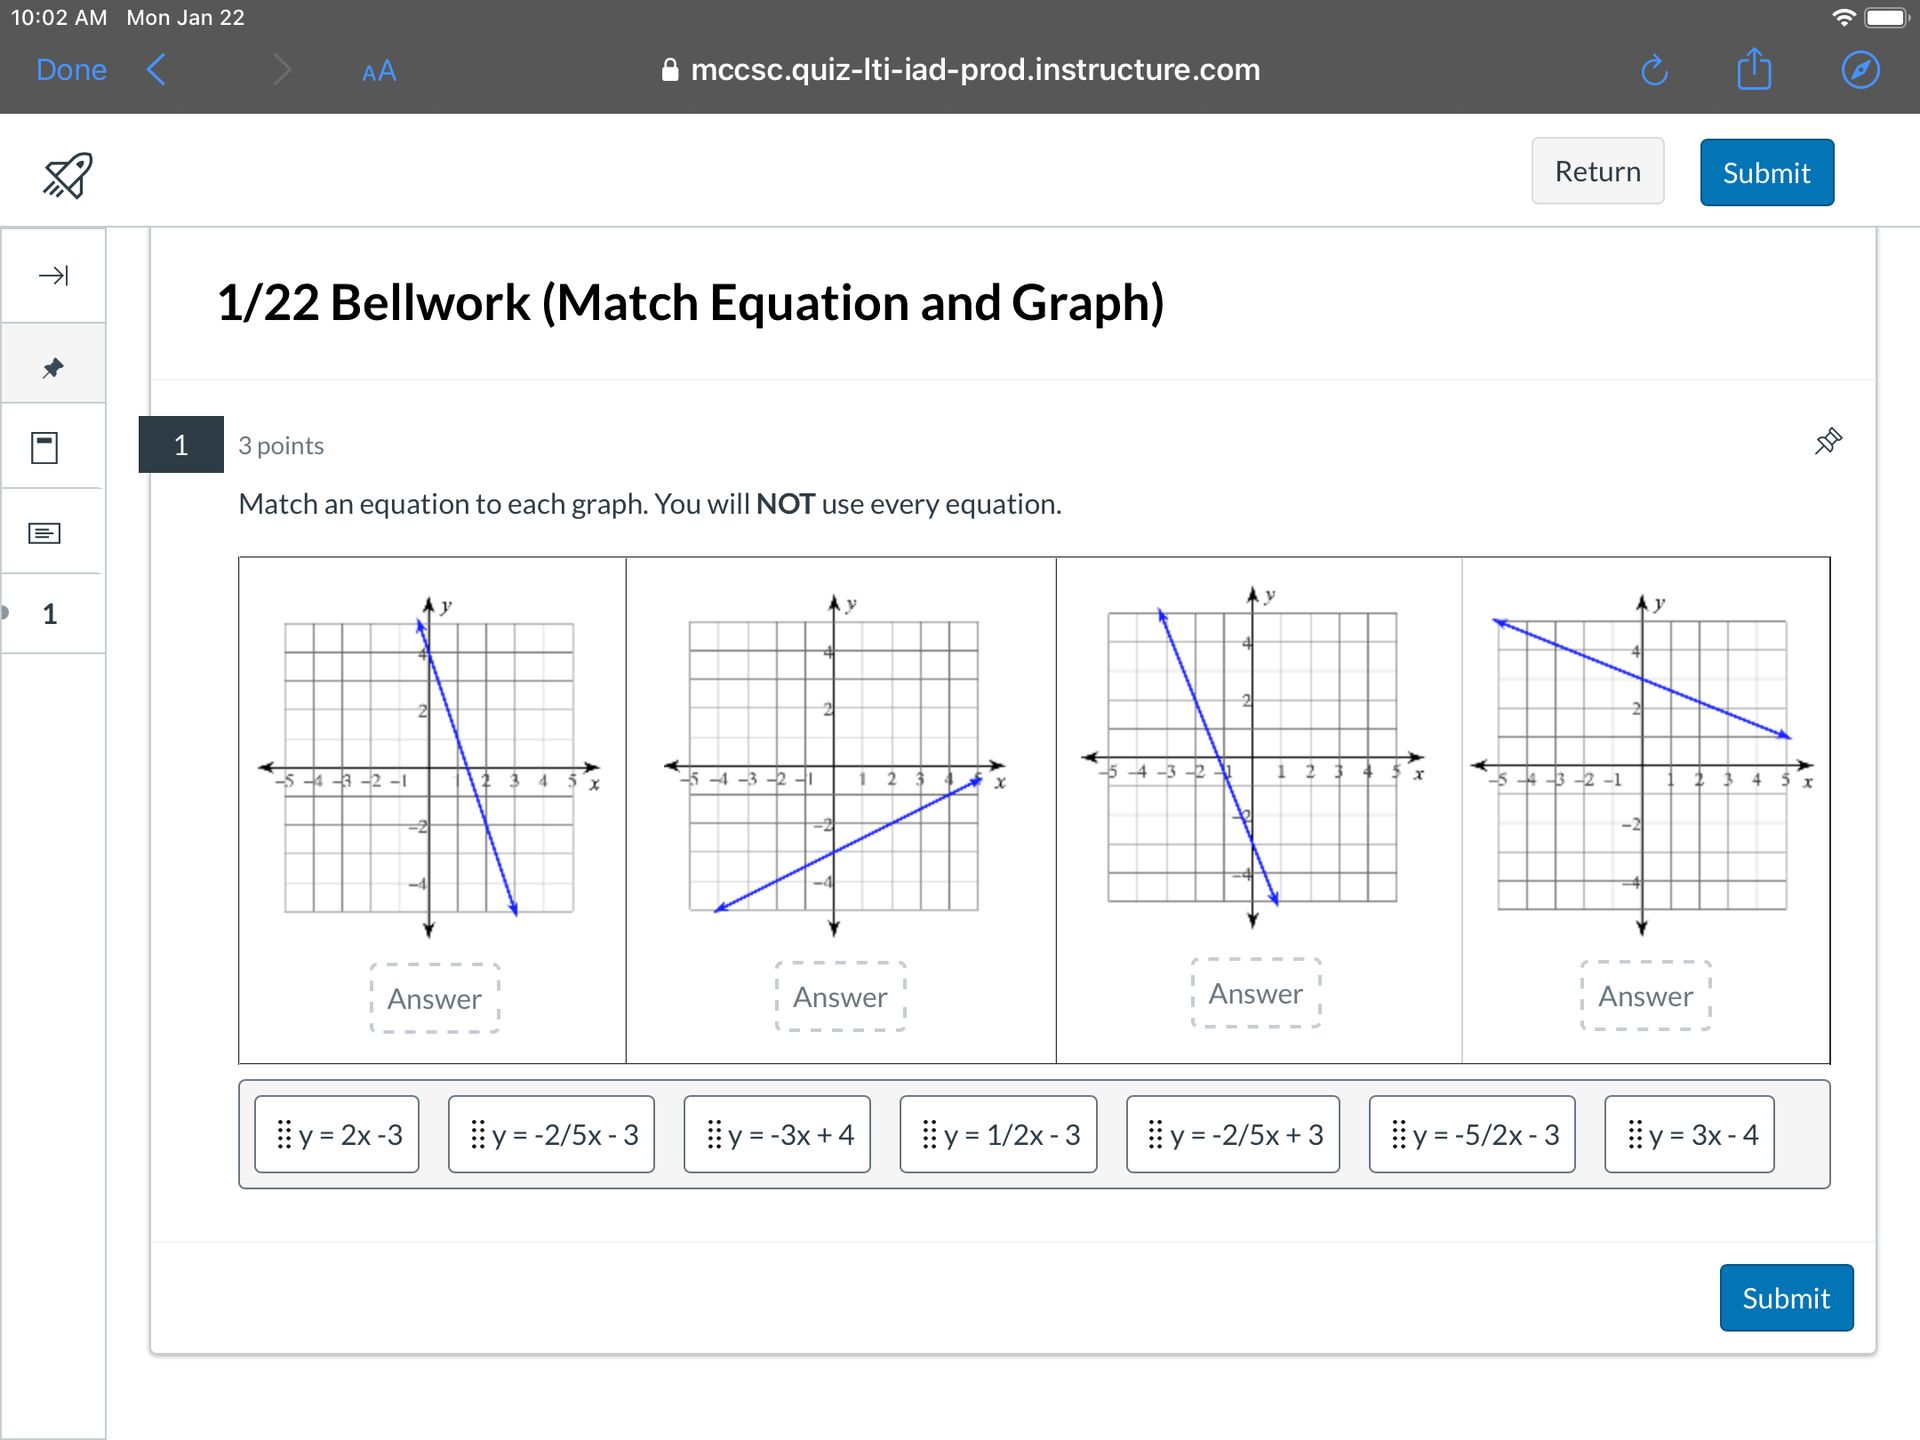The width and height of the screenshot is (1920, 1440).
Task: Open the AA text size menu
Action: coord(379,72)
